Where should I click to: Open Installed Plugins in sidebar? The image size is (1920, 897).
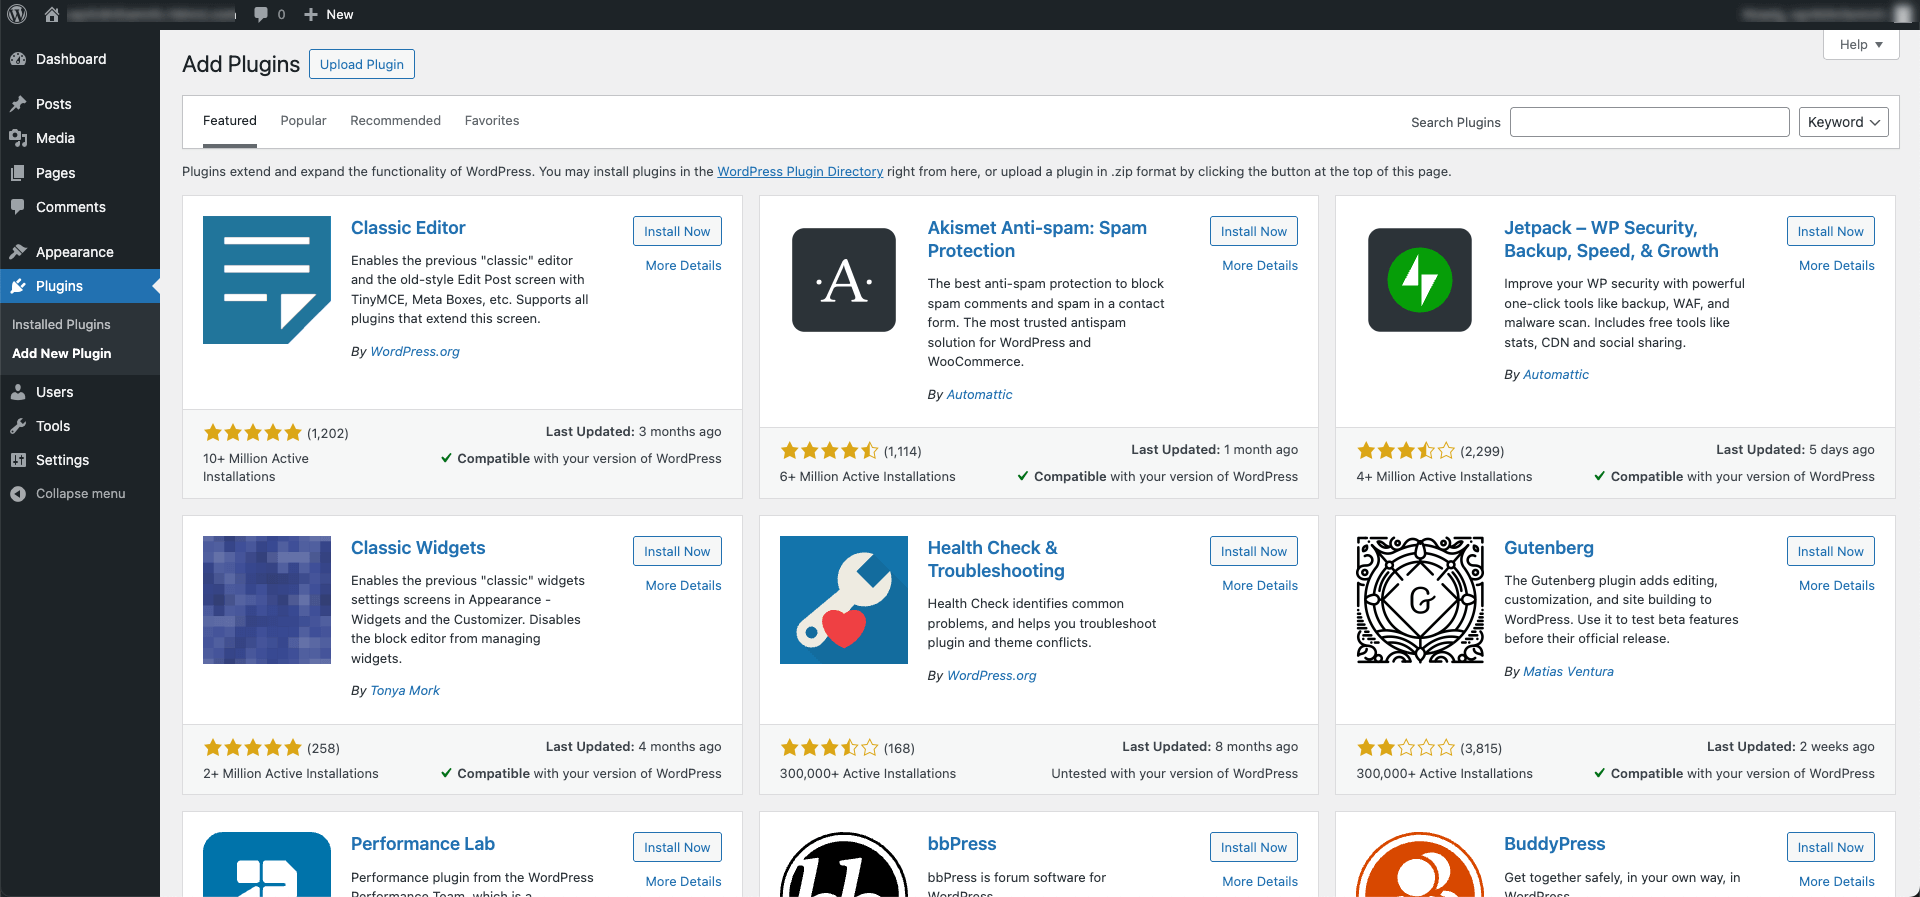click(61, 325)
